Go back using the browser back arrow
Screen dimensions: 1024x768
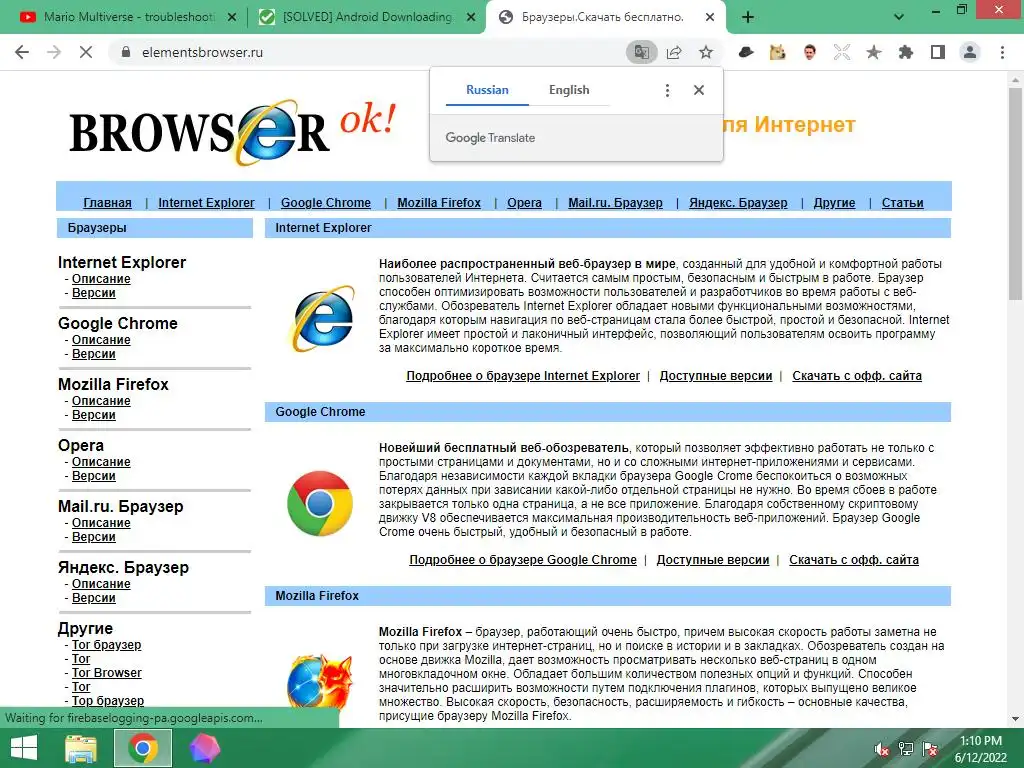coord(22,52)
